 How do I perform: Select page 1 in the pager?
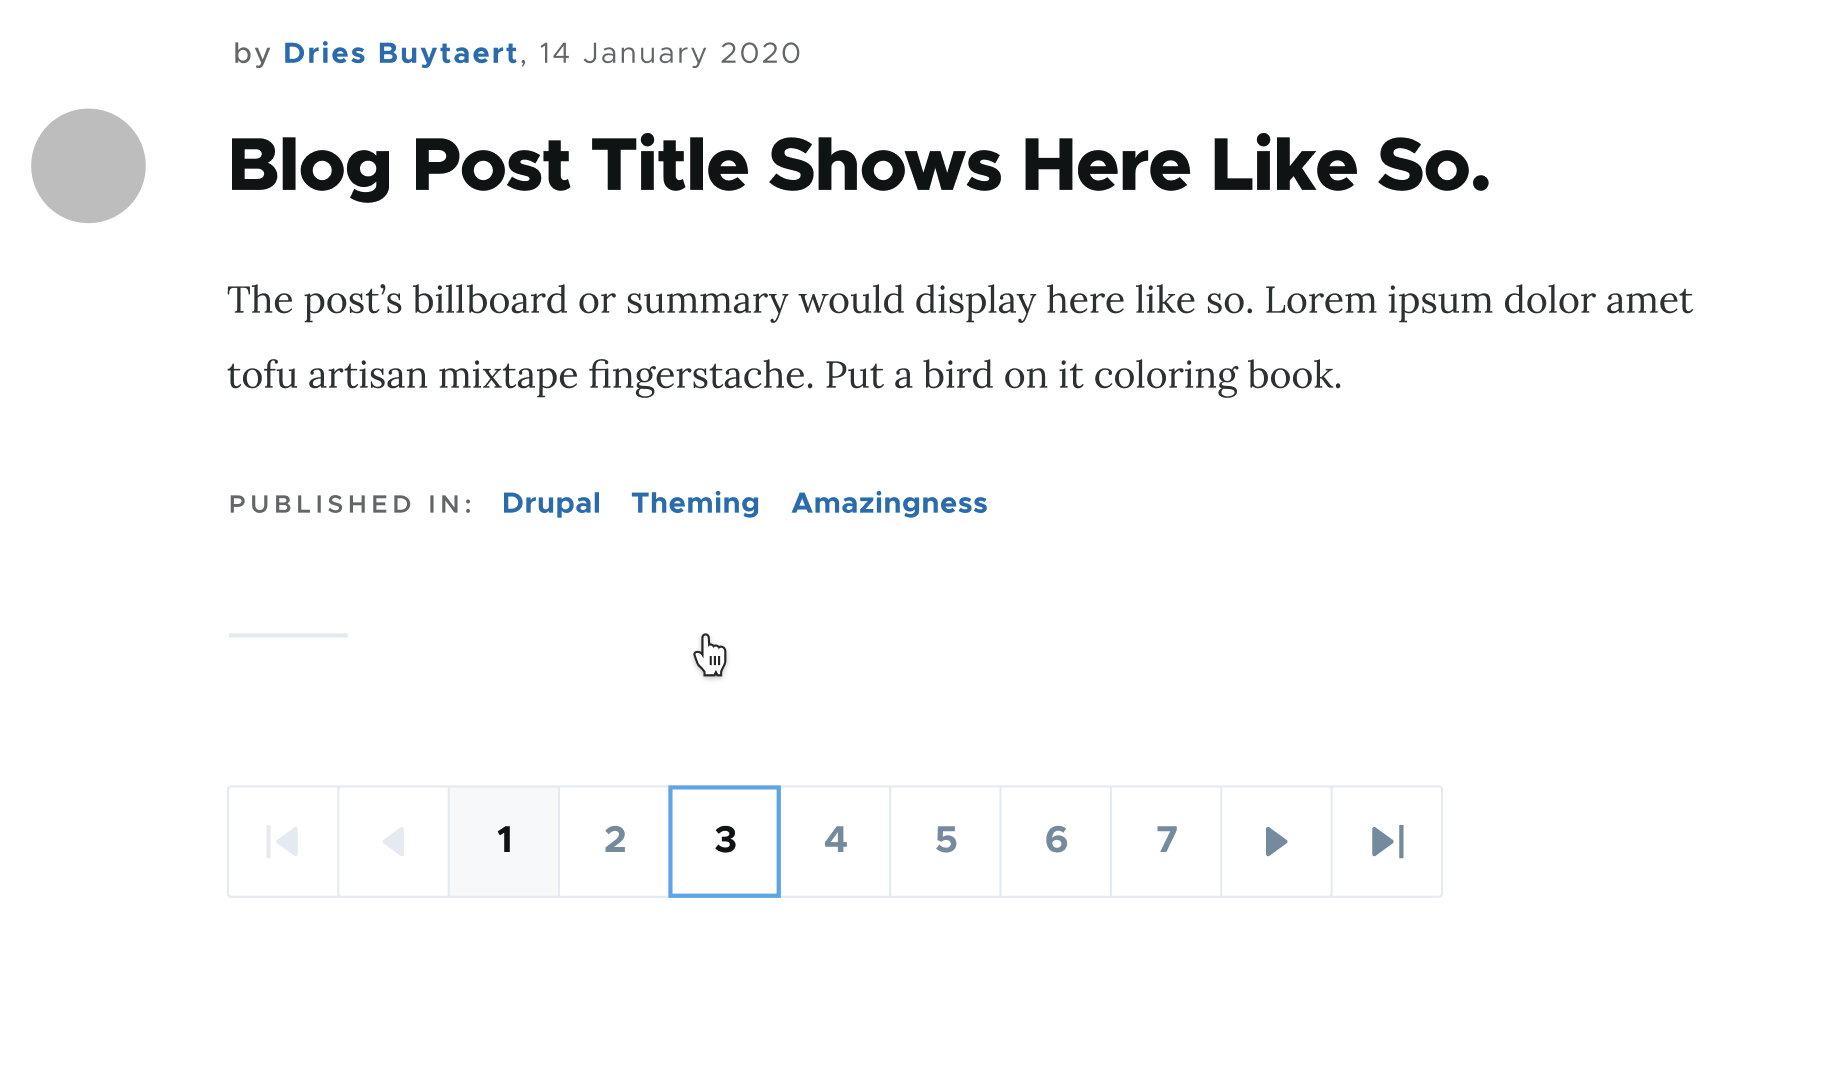[504, 841]
